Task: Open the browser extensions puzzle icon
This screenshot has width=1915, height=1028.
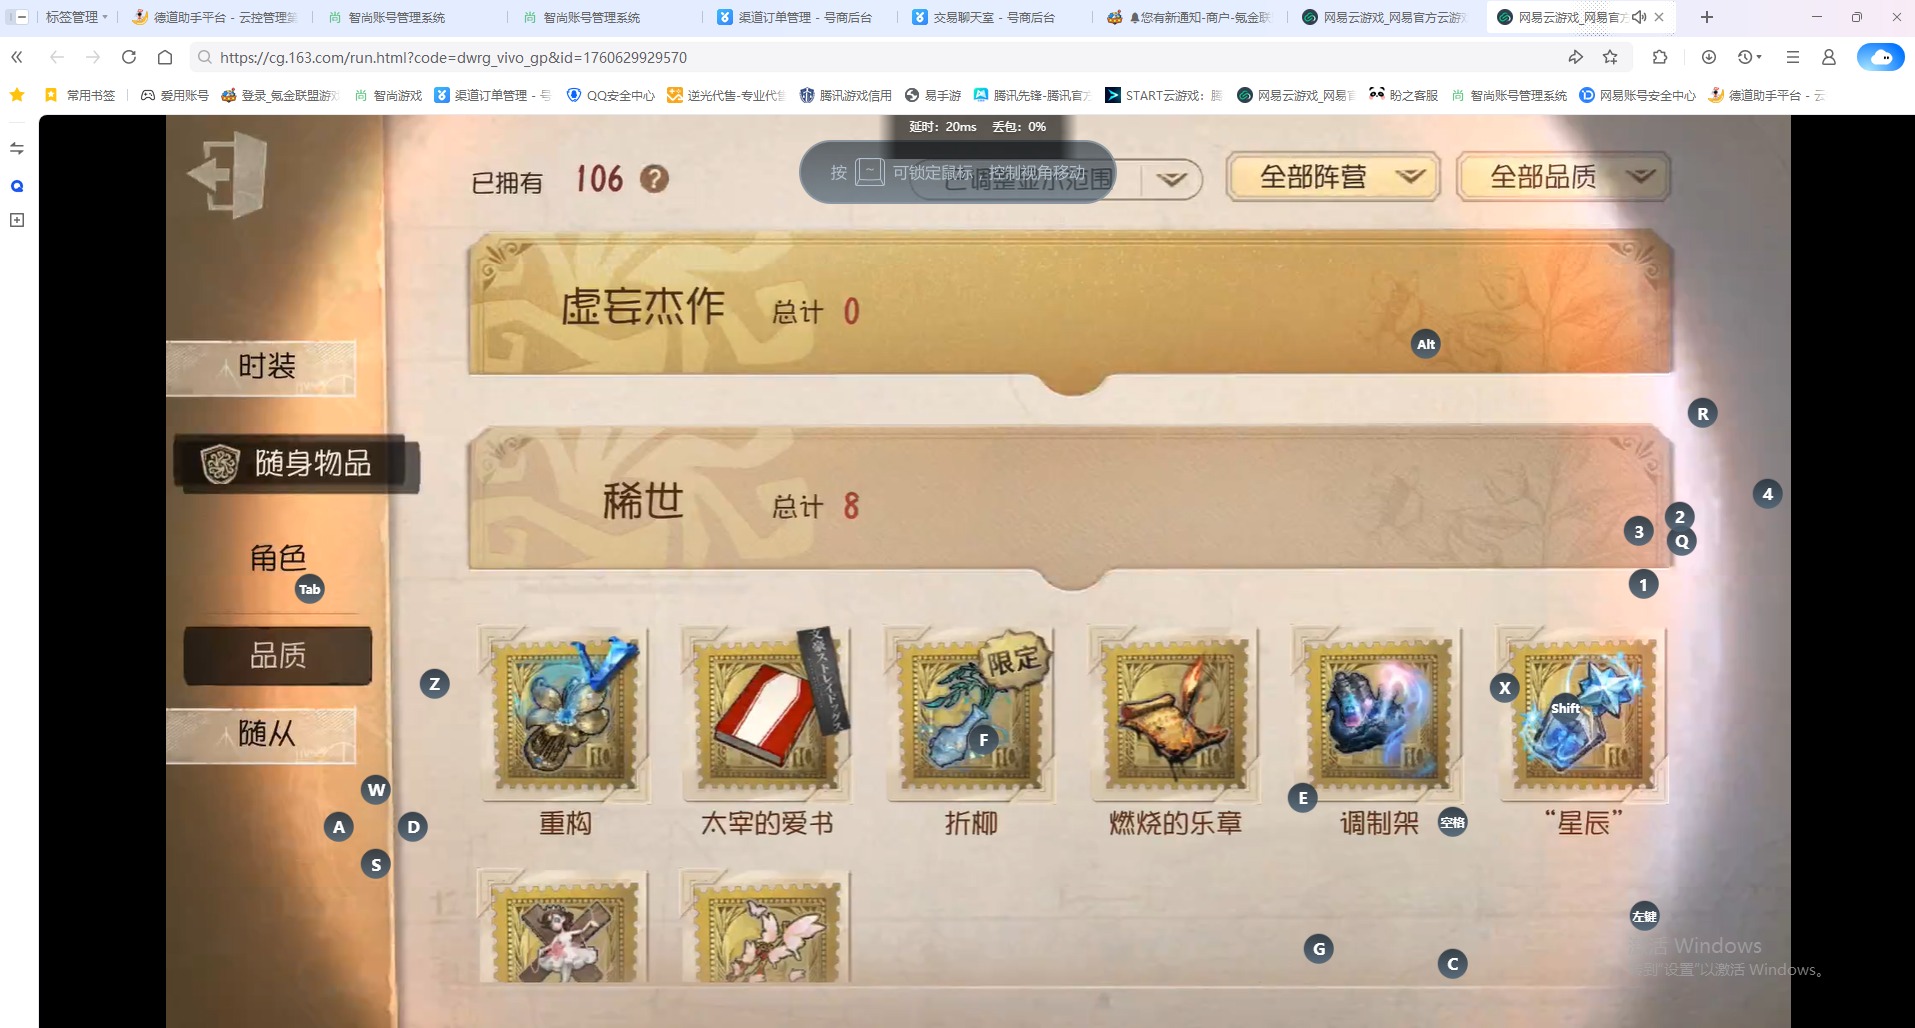Action: coord(1660,57)
